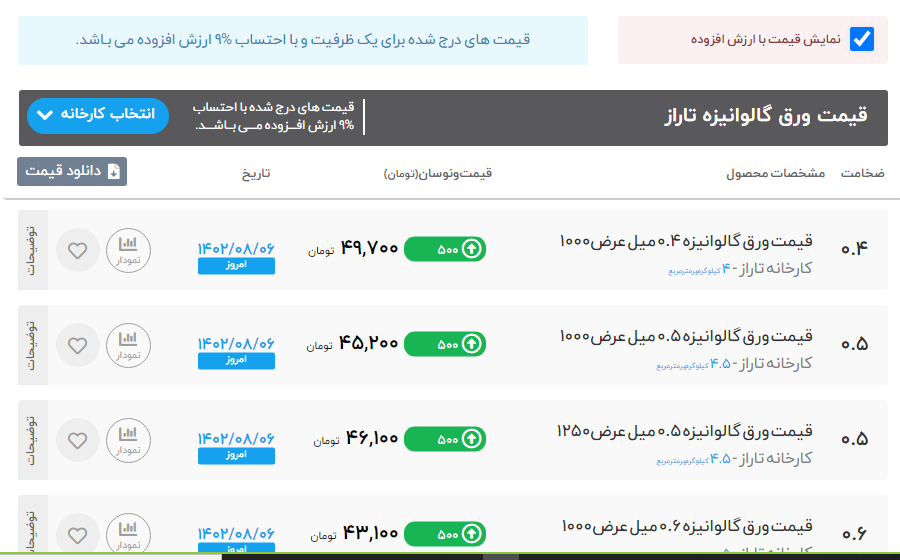This screenshot has height=560, width=900.
Task: Open chart for the 46,100 toman row
Action: point(128,440)
